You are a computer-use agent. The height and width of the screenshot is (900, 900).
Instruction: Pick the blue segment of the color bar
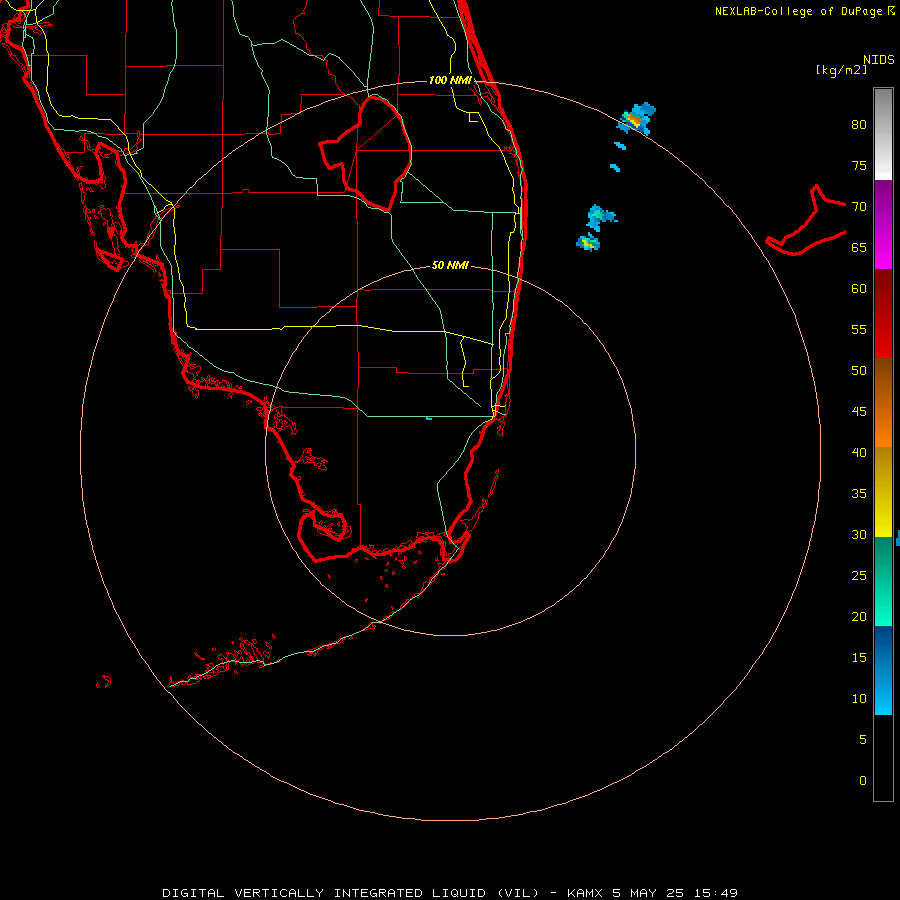[x=883, y=670]
